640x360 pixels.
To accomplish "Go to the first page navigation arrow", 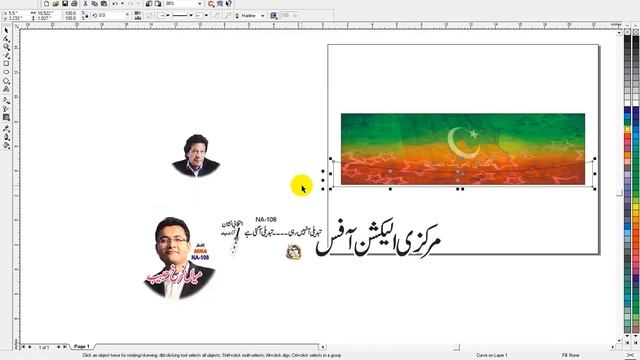I will (x=23, y=347).
